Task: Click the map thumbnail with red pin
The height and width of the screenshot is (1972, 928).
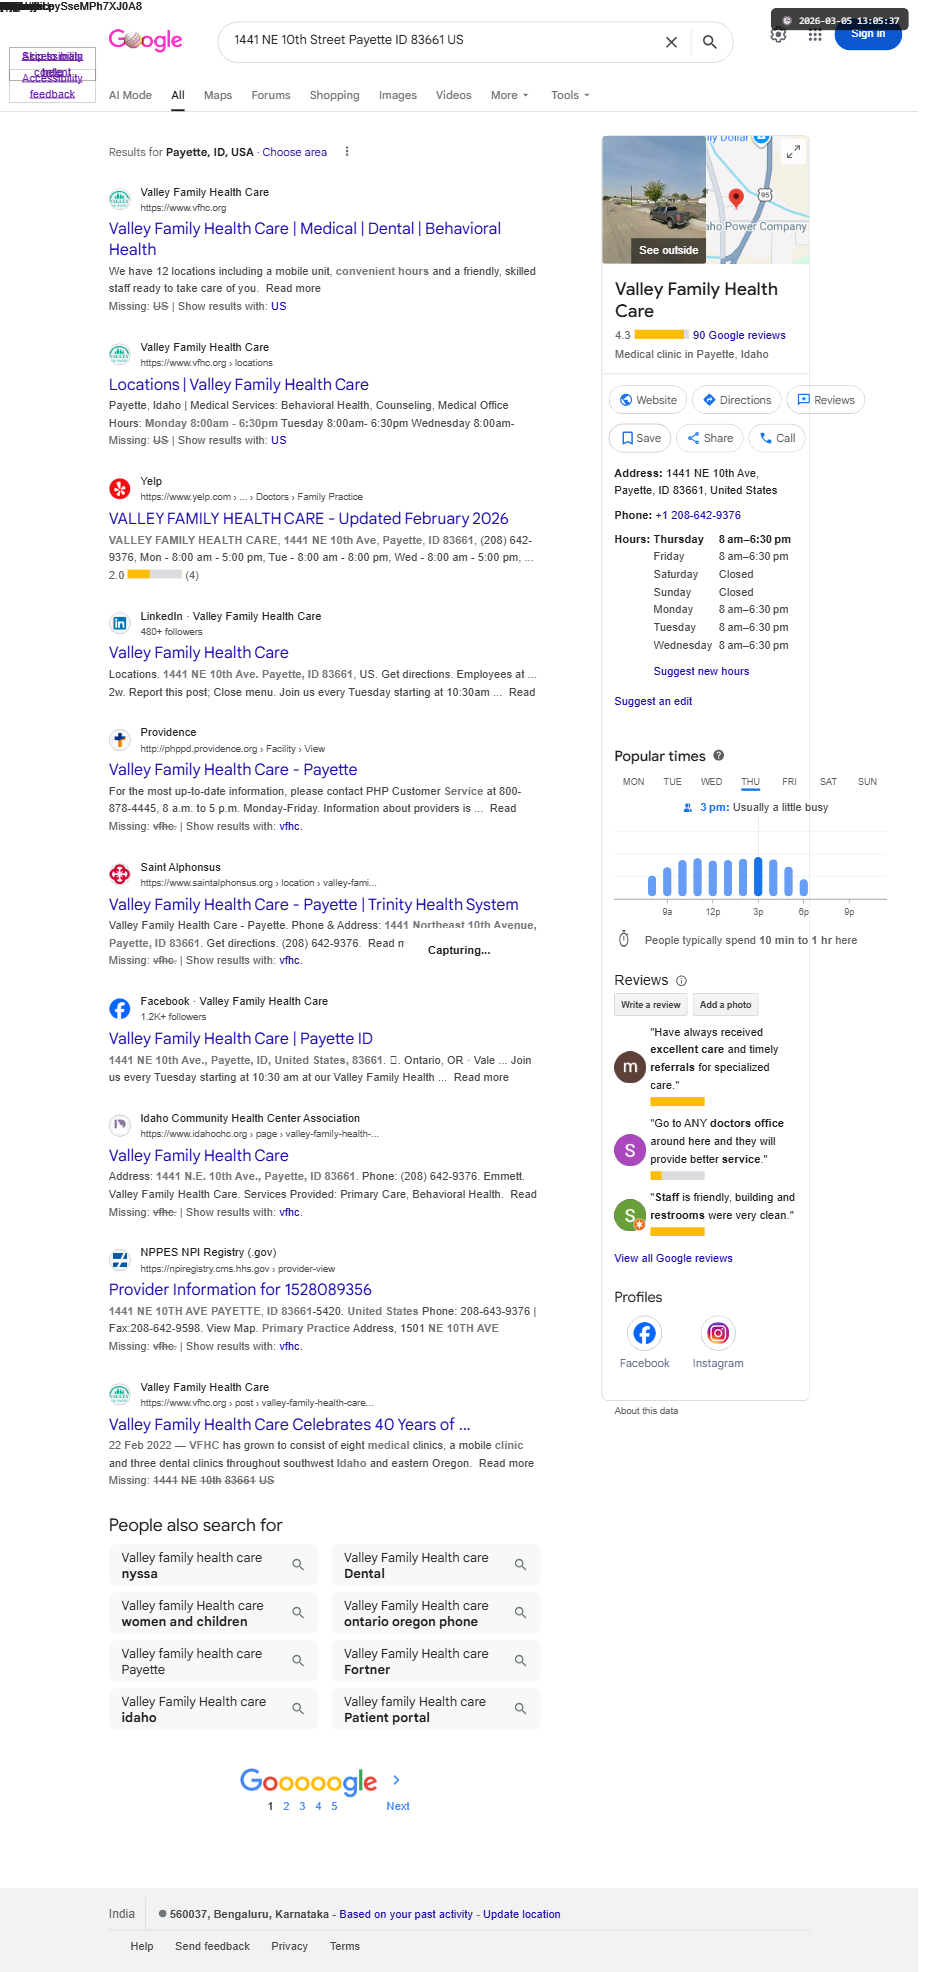Action: [758, 199]
